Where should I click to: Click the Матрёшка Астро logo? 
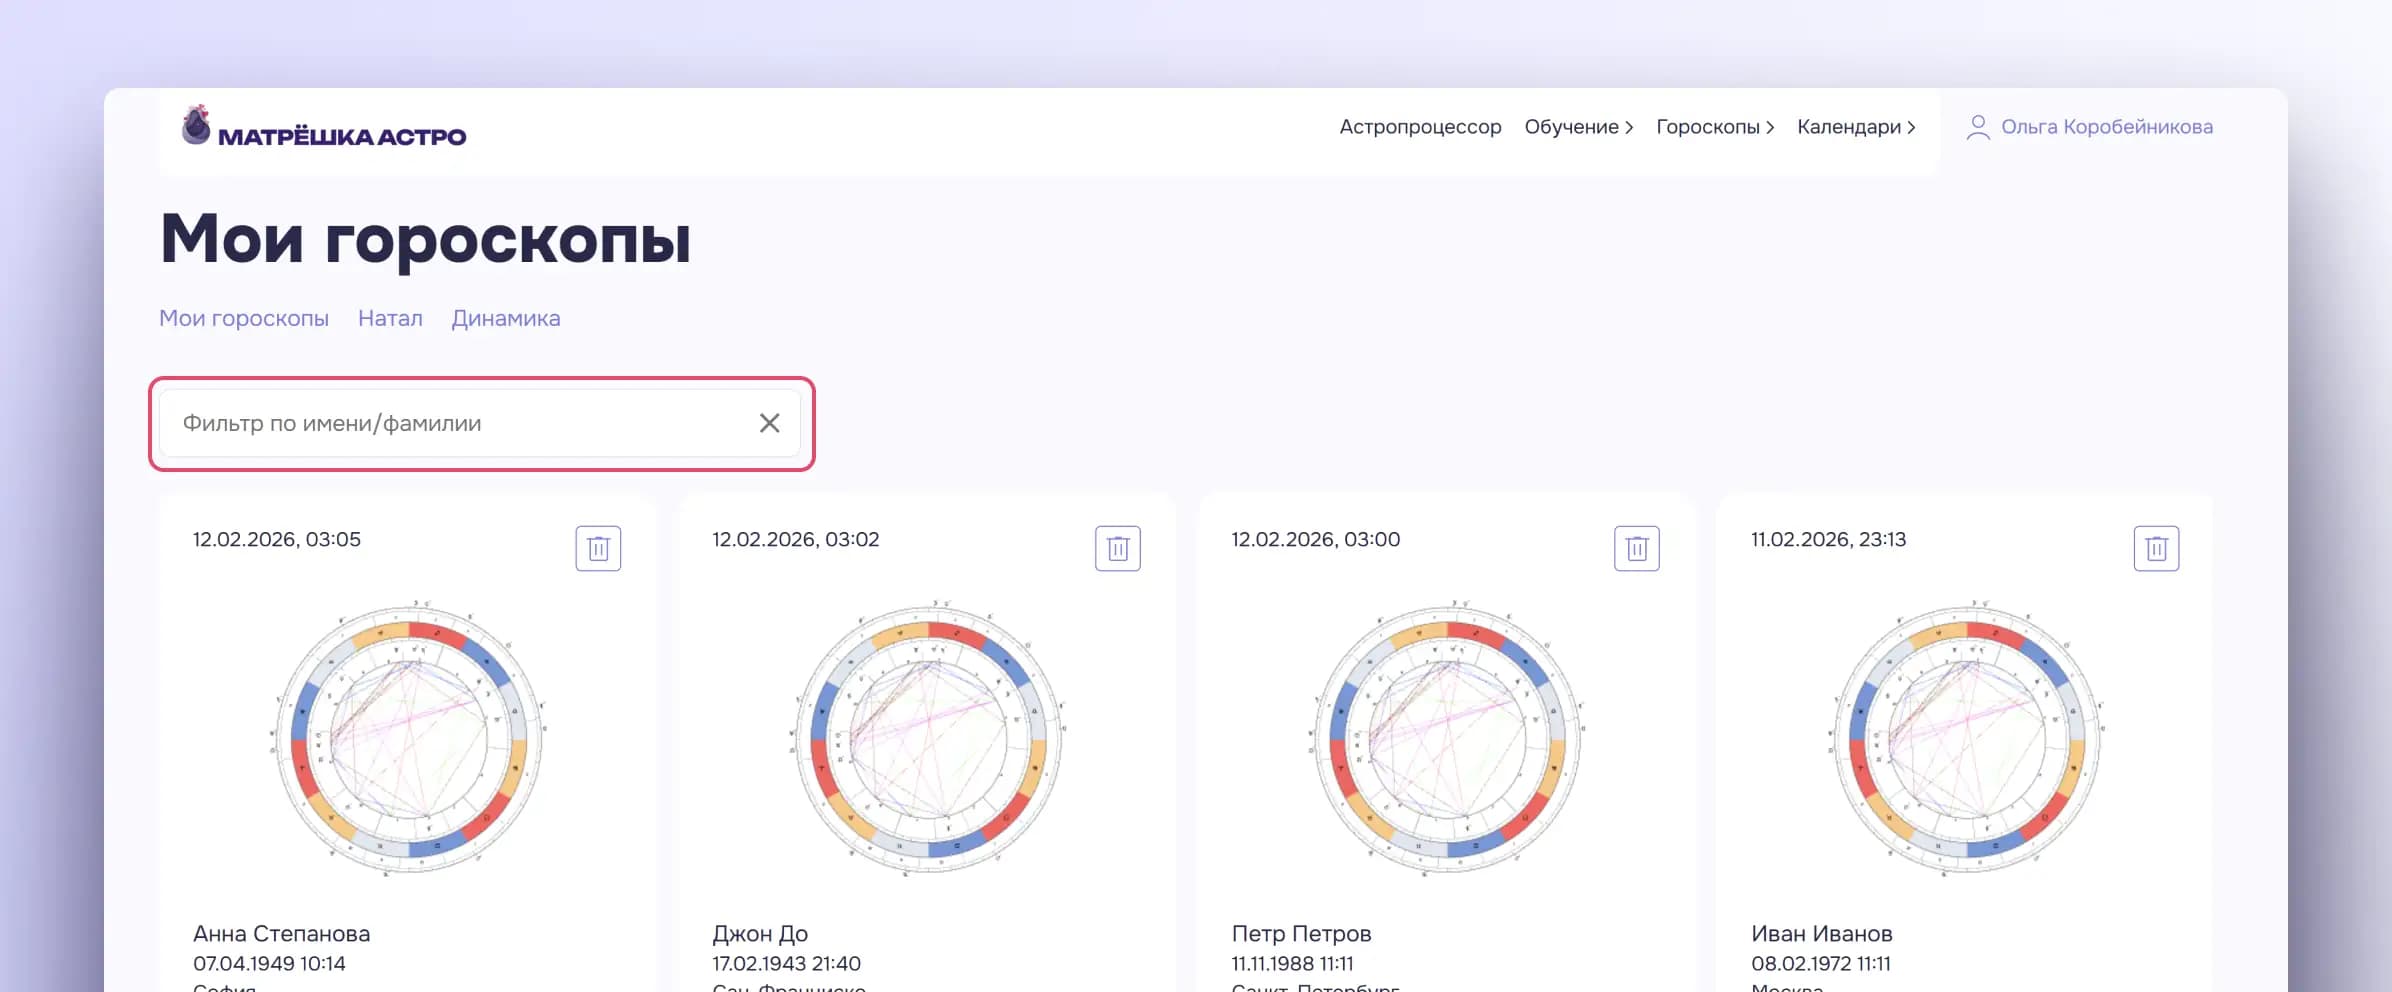[x=324, y=129]
